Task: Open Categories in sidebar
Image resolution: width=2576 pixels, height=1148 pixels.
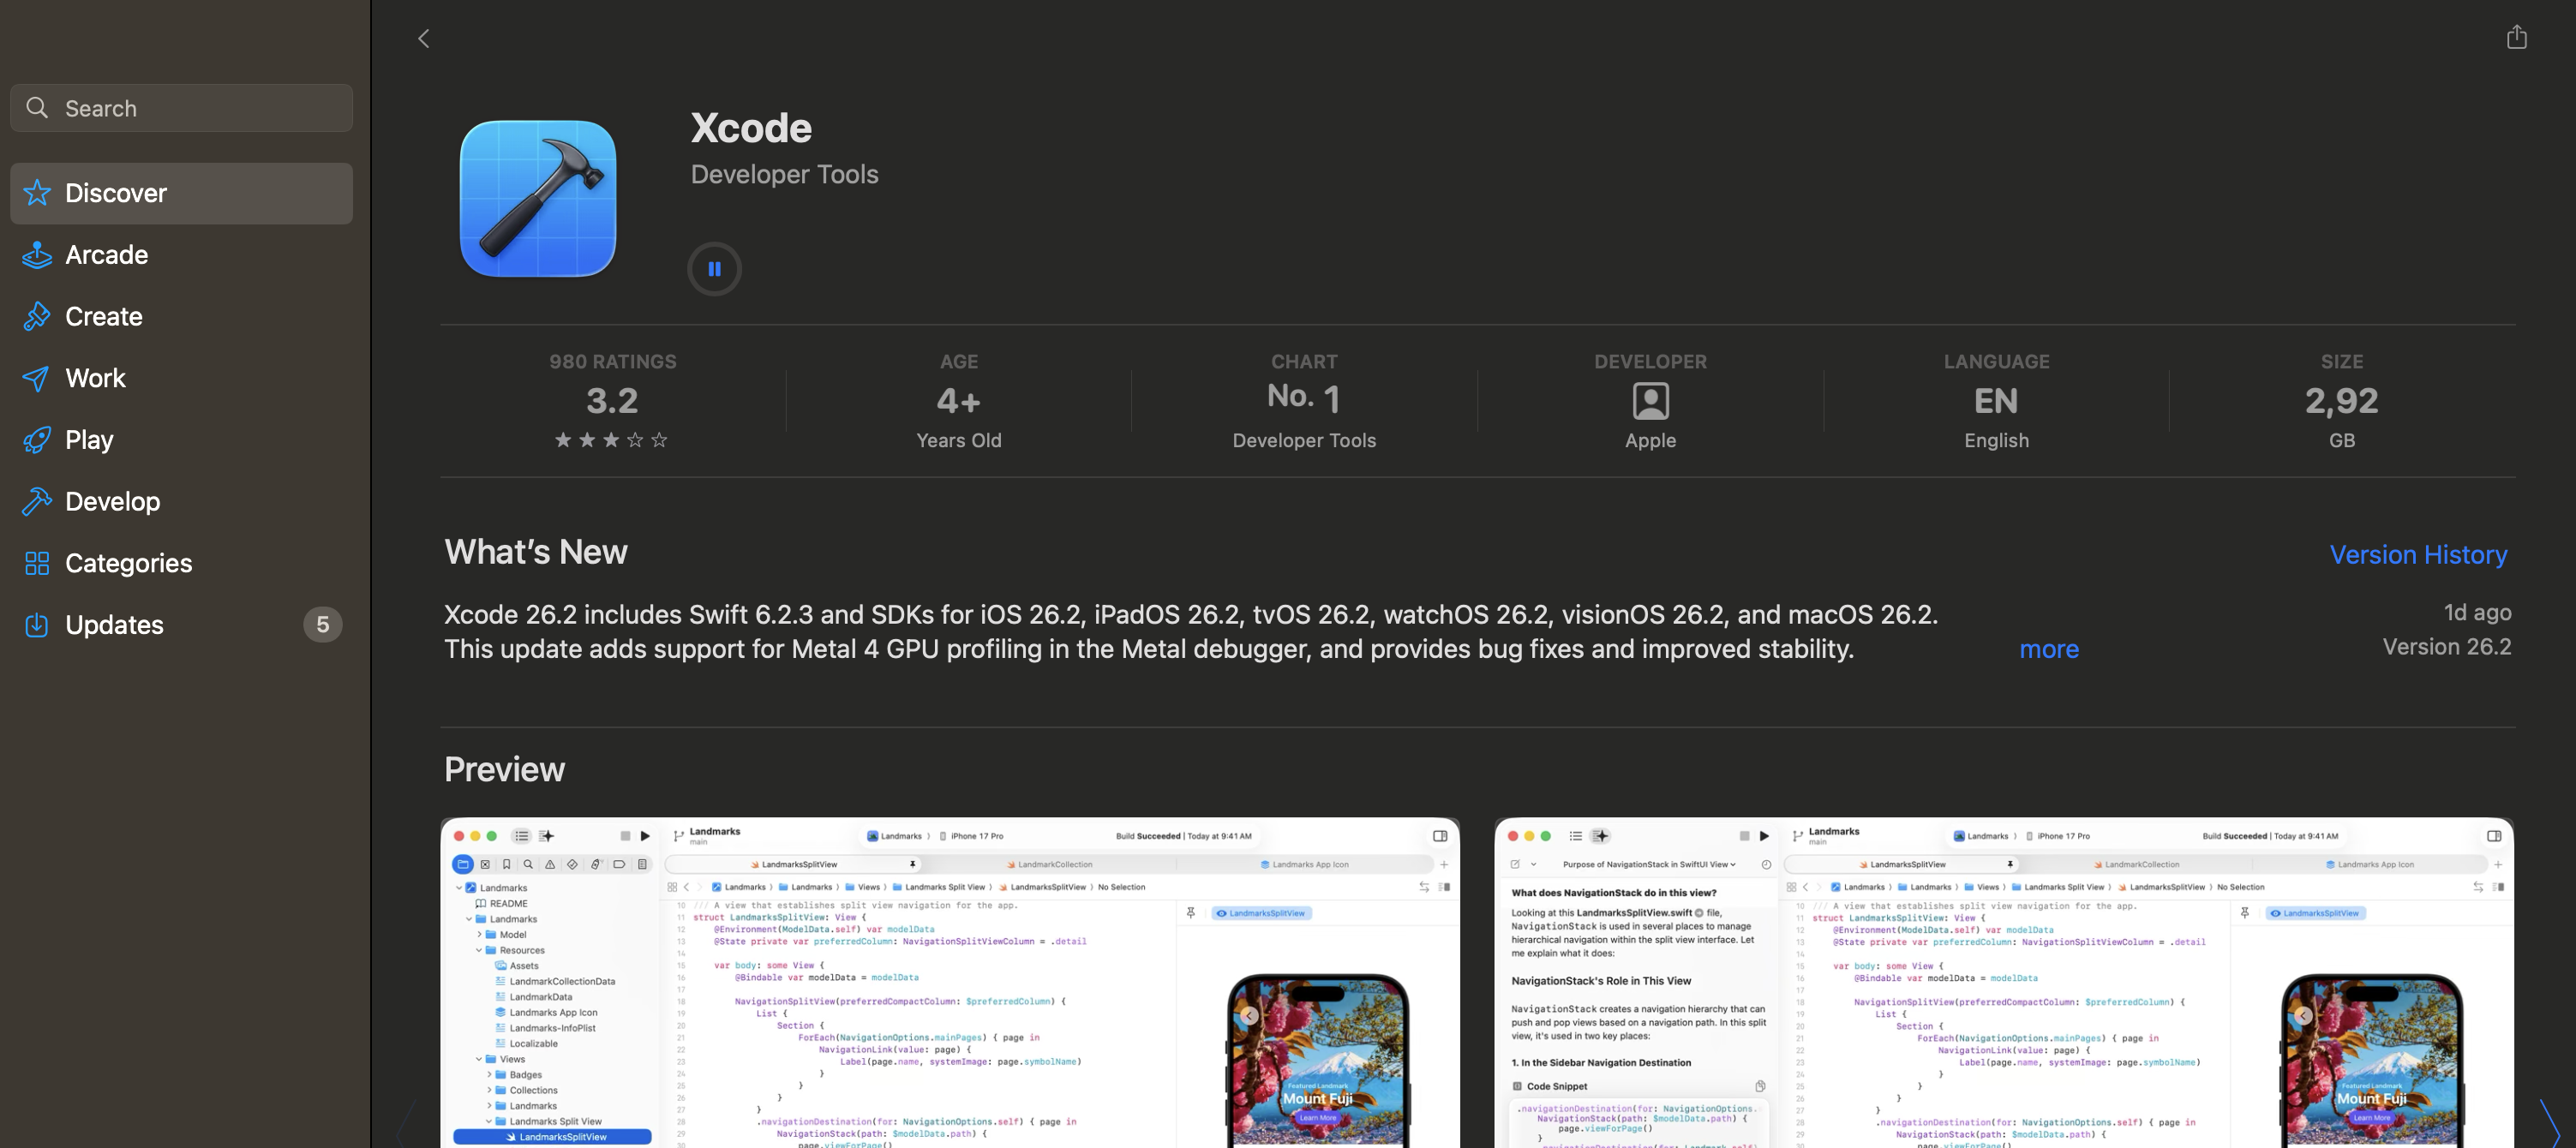Action: coord(128,563)
